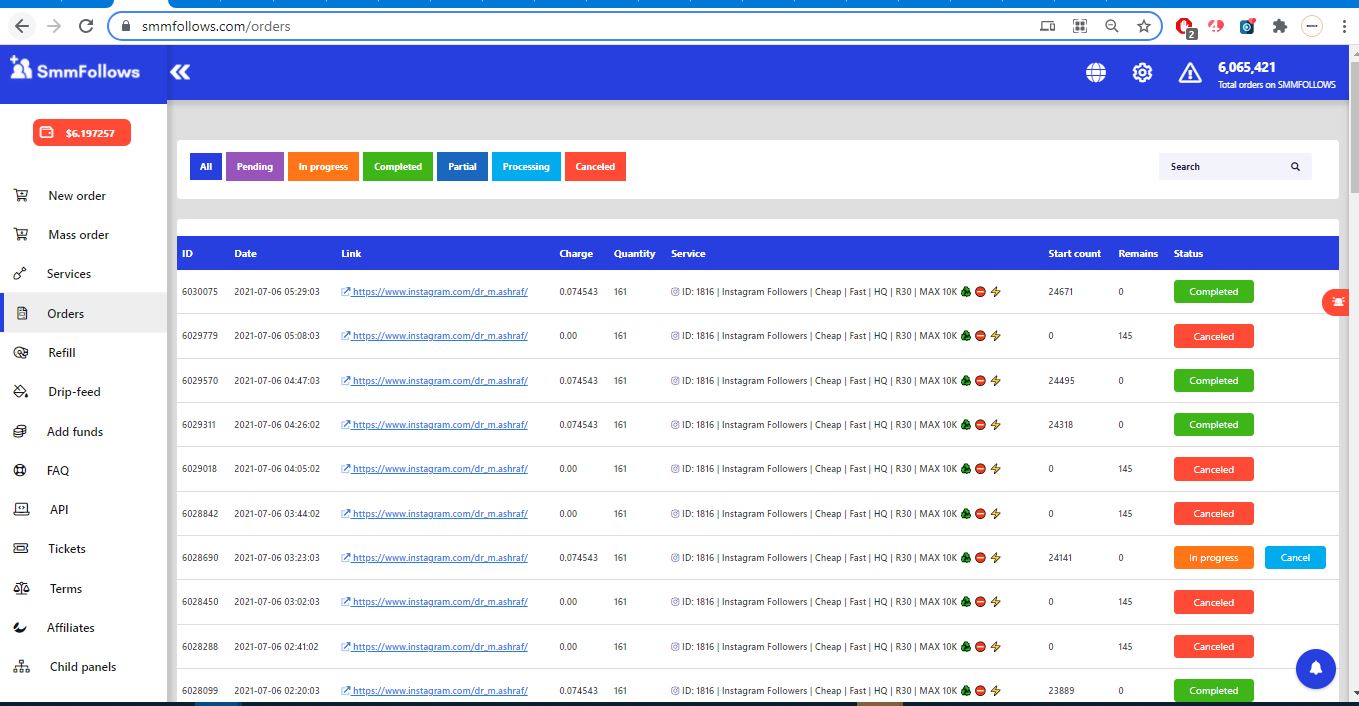The image size is (1359, 706).
Task: Open Instagram link of order 6028842
Action: 434,514
